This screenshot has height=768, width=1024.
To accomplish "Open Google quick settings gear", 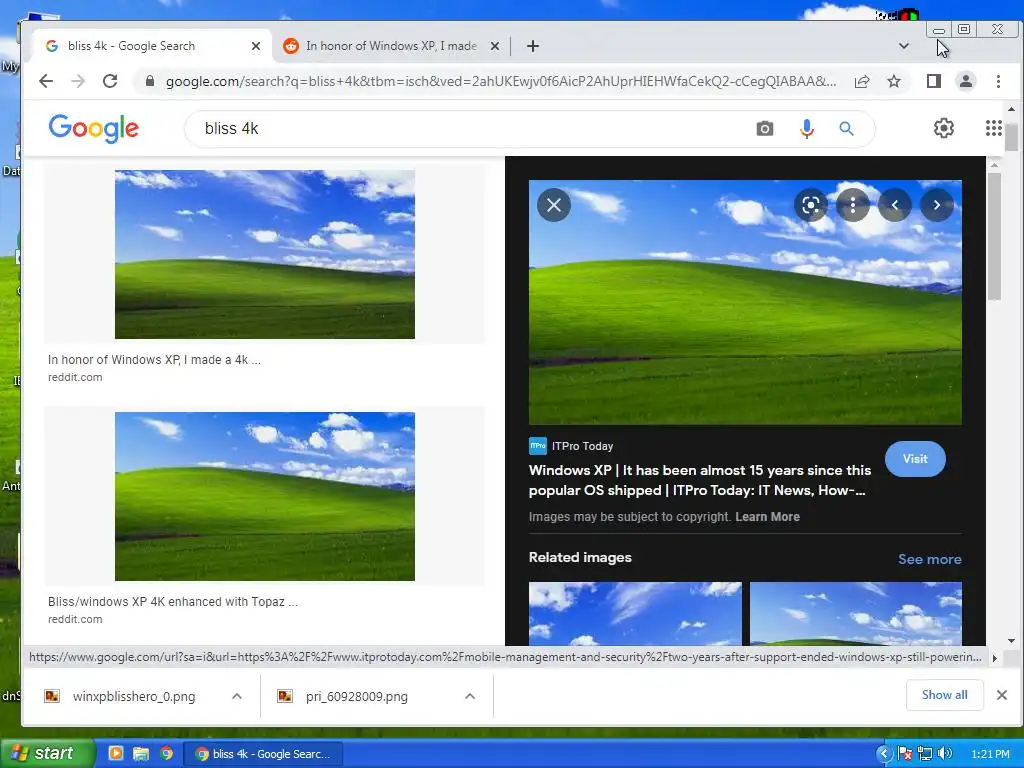I will tap(944, 128).
